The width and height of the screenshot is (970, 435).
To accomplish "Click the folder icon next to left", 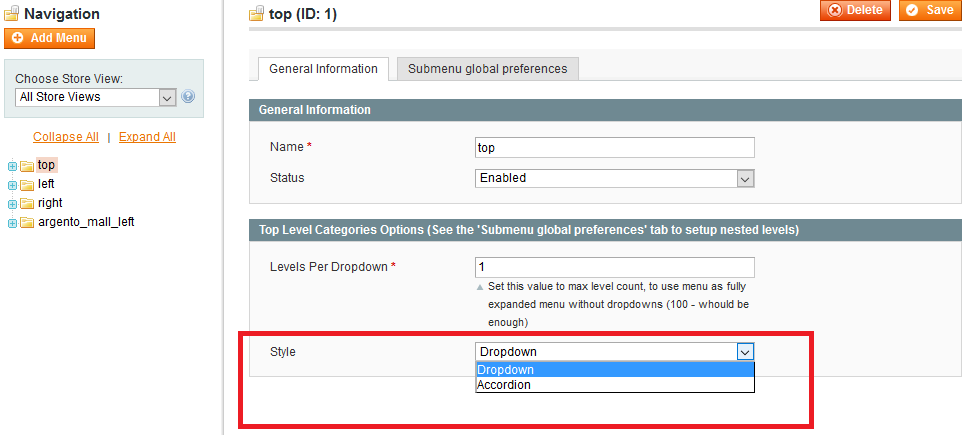I will [27, 184].
